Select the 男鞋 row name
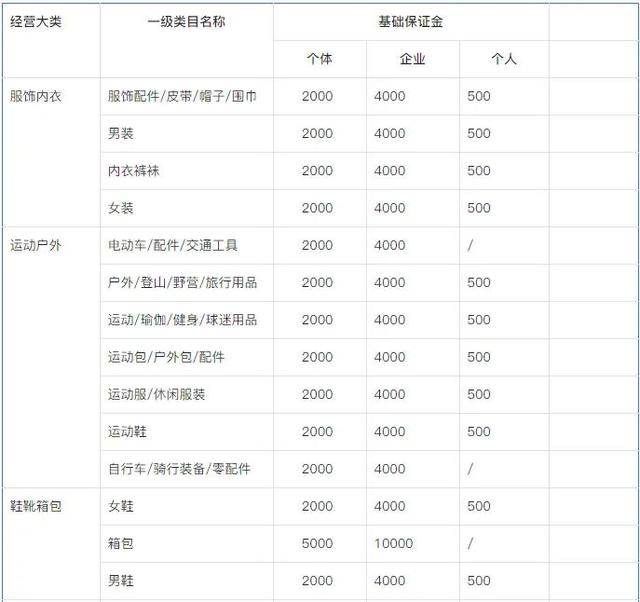This screenshot has width=640, height=602. 121,581
